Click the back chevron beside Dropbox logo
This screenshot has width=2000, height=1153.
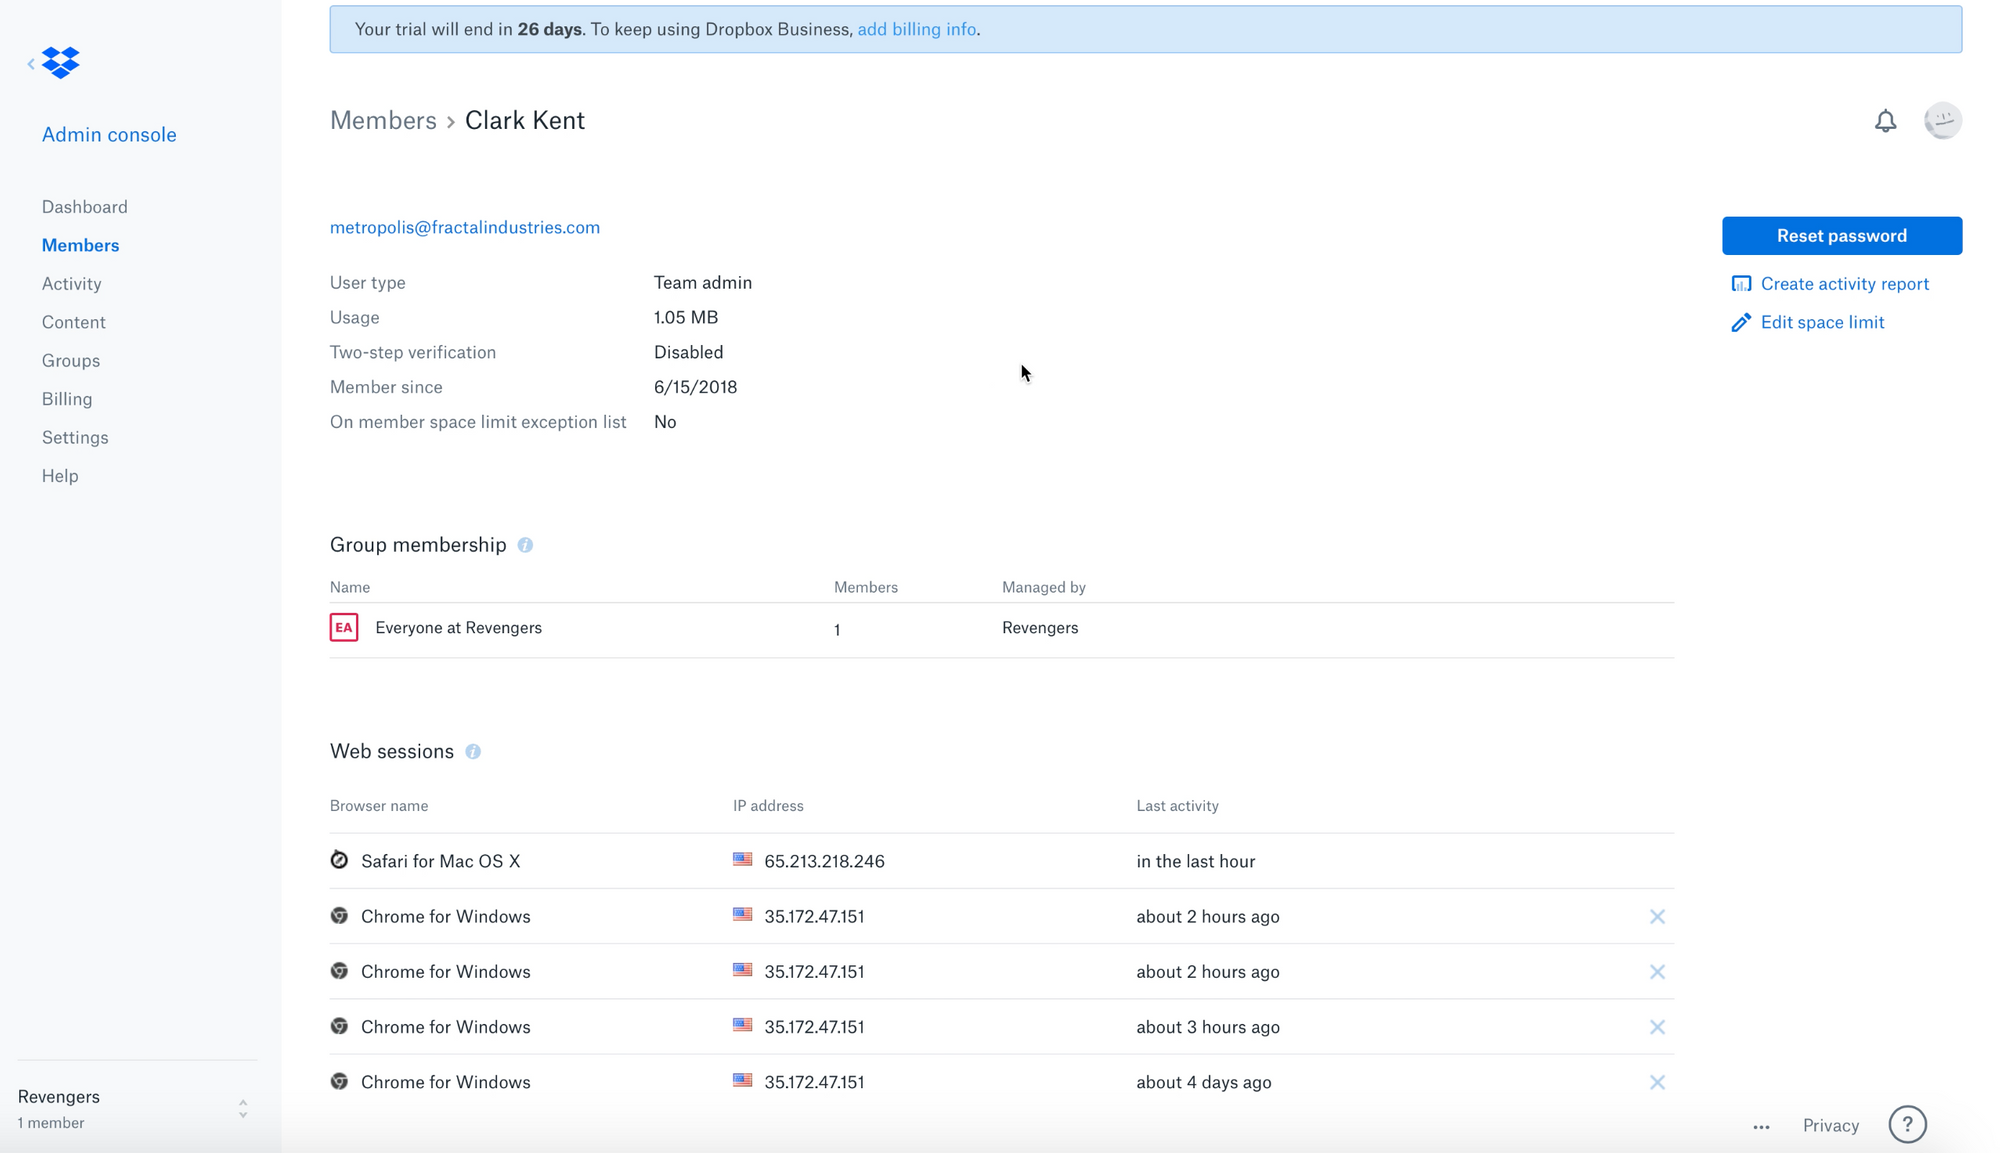pos(31,64)
